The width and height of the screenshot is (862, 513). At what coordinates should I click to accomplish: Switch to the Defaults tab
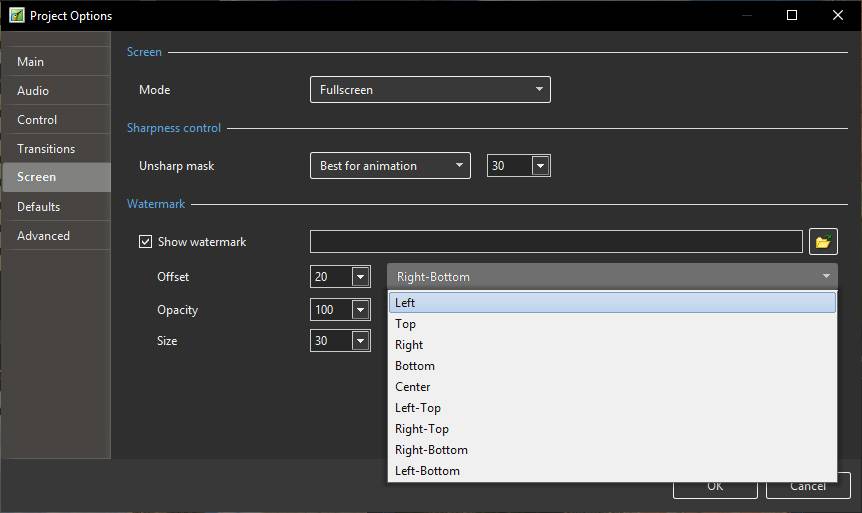57,207
